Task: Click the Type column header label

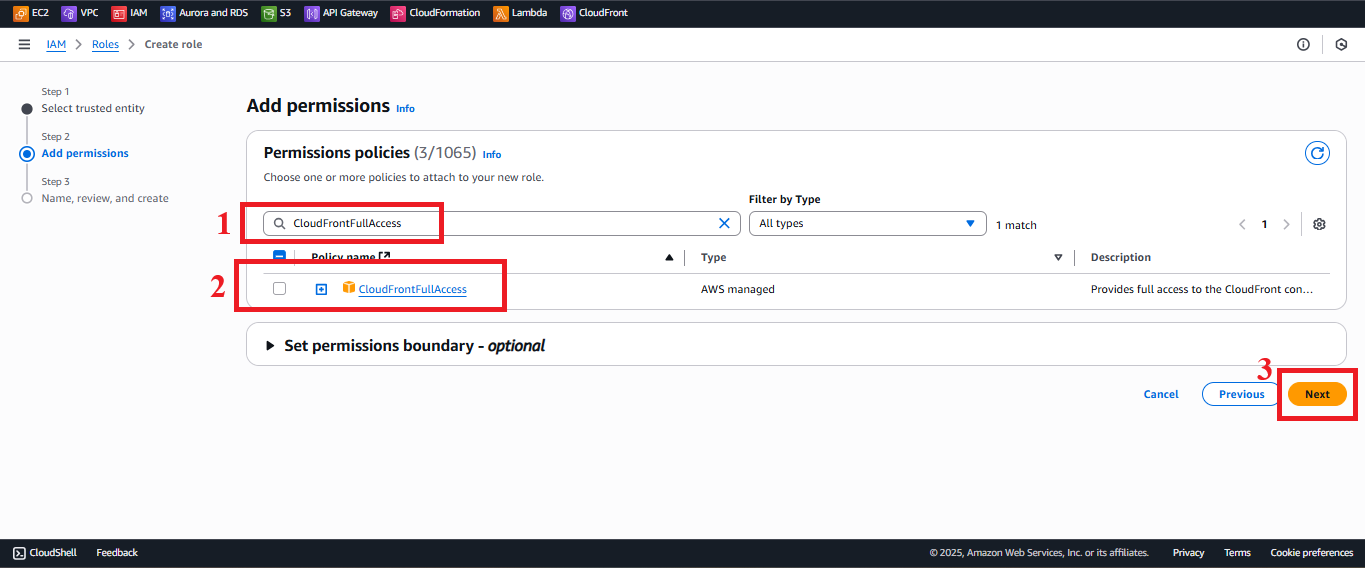Action: [713, 257]
